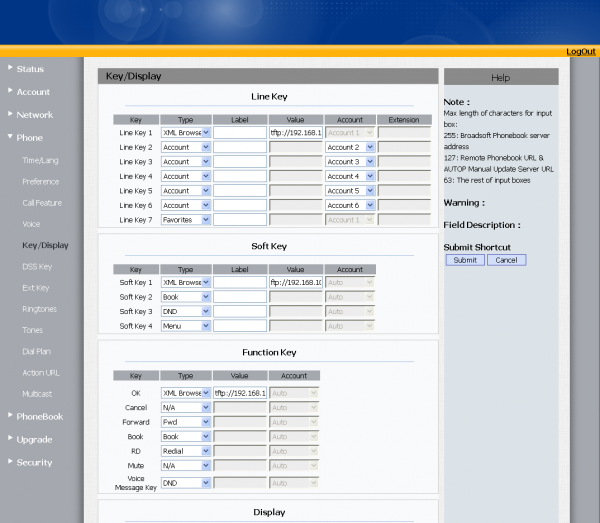Image resolution: width=600 pixels, height=523 pixels.
Task: Open Line Key 2 Type dropdown
Action: click(x=186, y=147)
